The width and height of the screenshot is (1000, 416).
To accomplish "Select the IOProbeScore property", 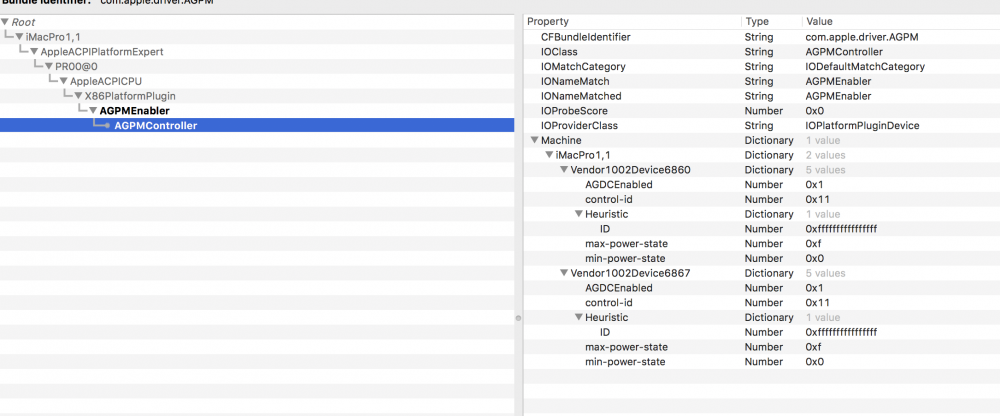I will coord(762,111).
